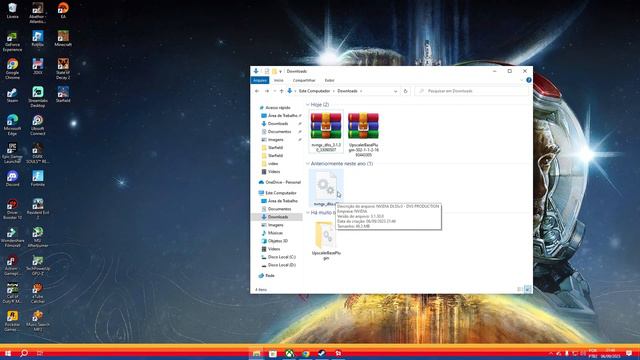Image resolution: width=640 pixels, height=360 pixels.
Task: Select the Call of Duty desktop shortcut
Action: (x=12, y=293)
